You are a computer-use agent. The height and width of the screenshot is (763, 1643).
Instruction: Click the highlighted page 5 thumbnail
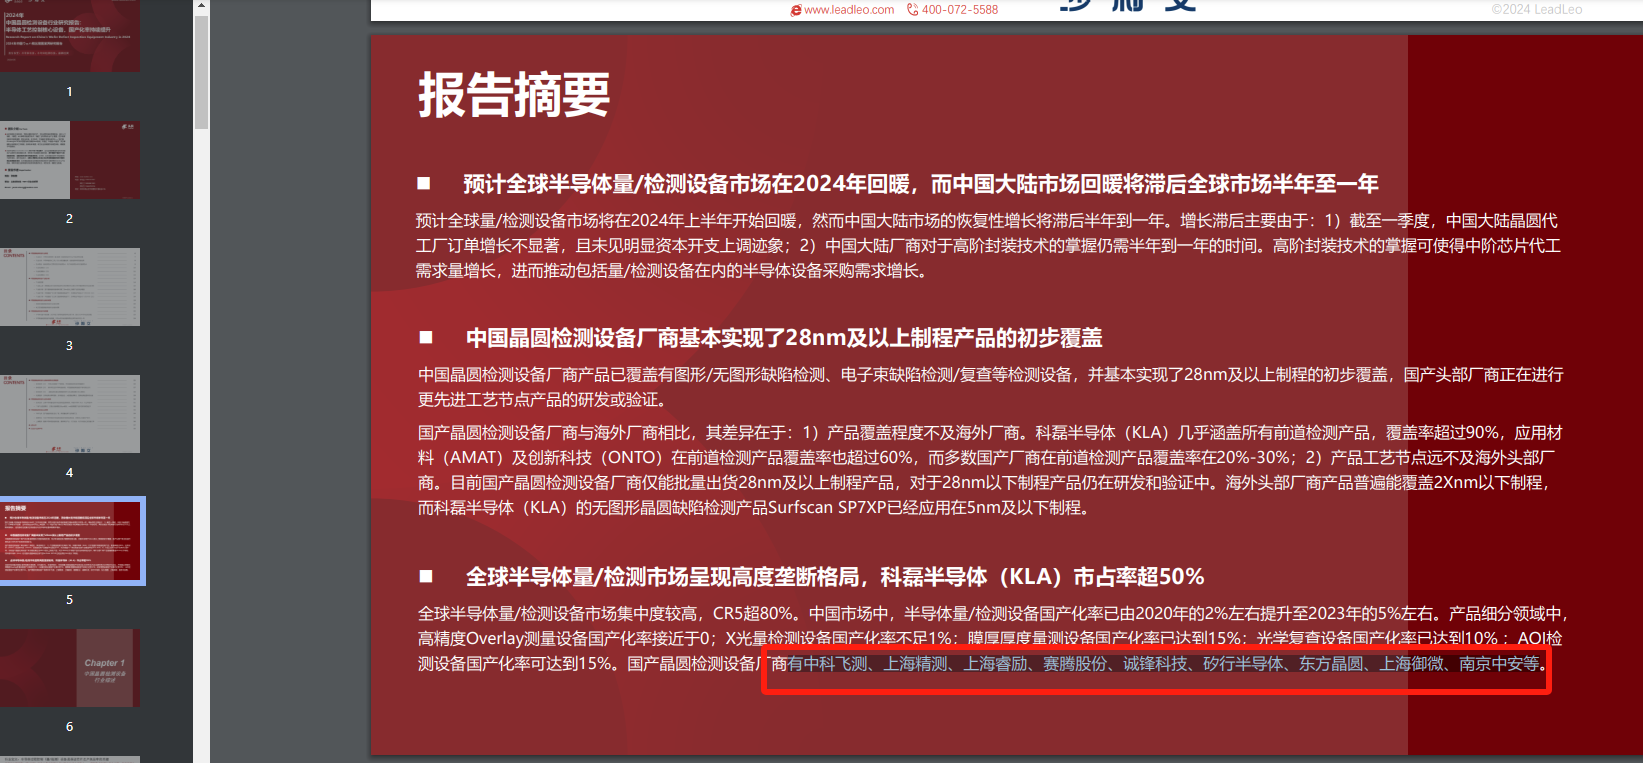click(71, 541)
